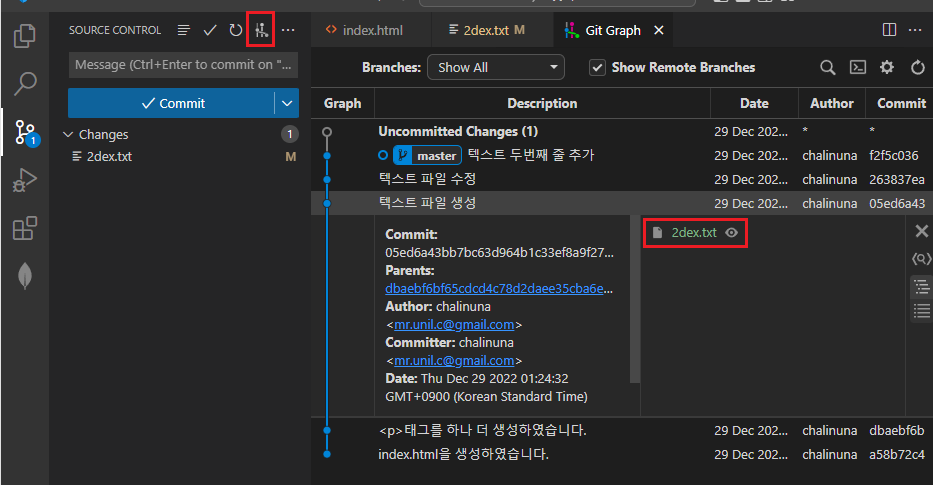Click the commit message input field

[x=183, y=65]
